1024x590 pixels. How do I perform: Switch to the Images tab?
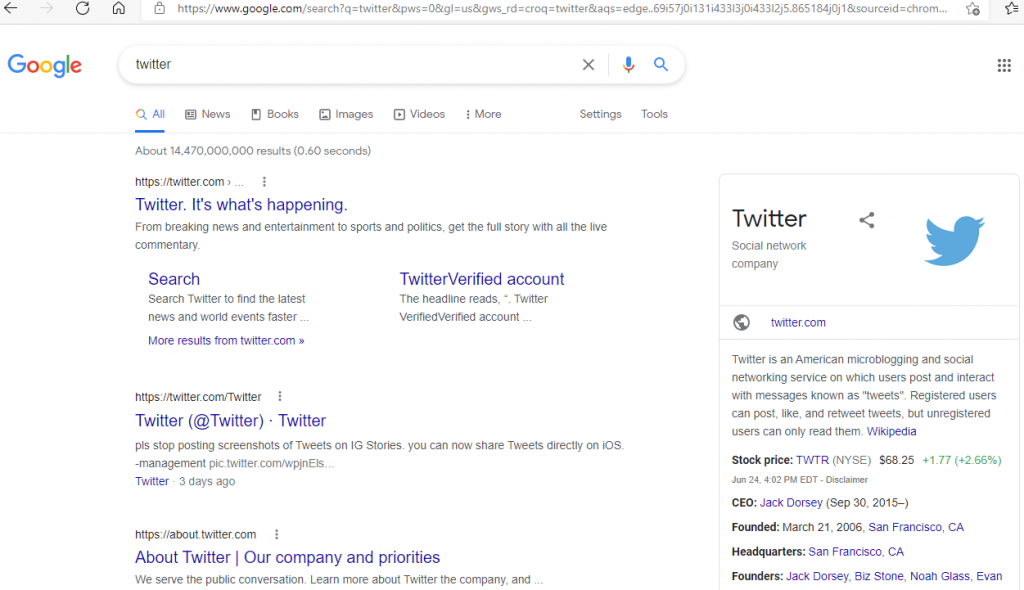[x=346, y=114]
